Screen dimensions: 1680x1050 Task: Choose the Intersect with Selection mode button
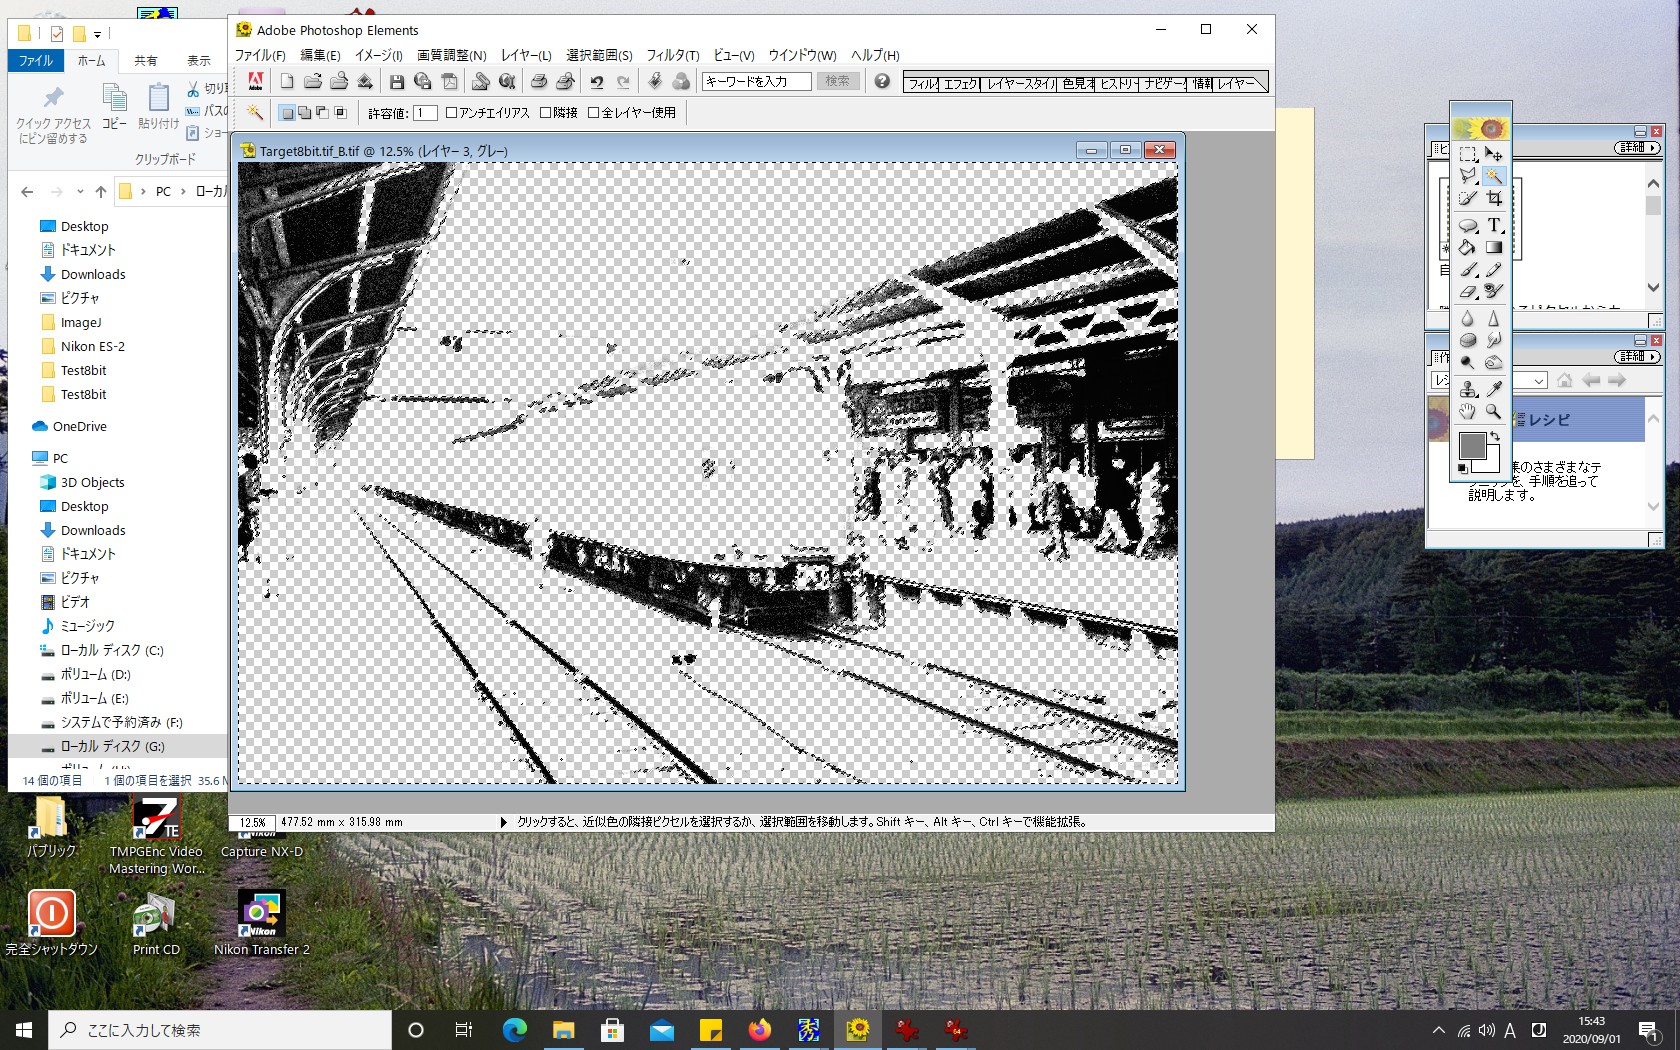pyautogui.click(x=340, y=113)
